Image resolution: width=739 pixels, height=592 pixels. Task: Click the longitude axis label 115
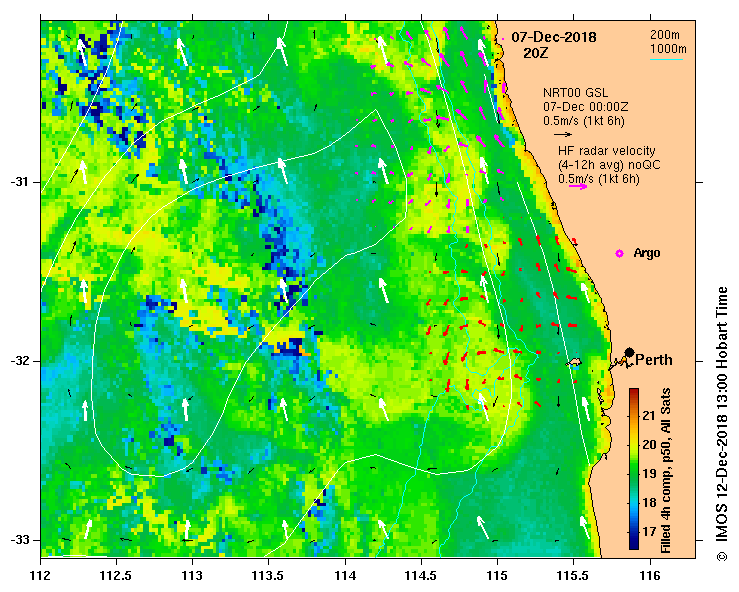pos(498,576)
